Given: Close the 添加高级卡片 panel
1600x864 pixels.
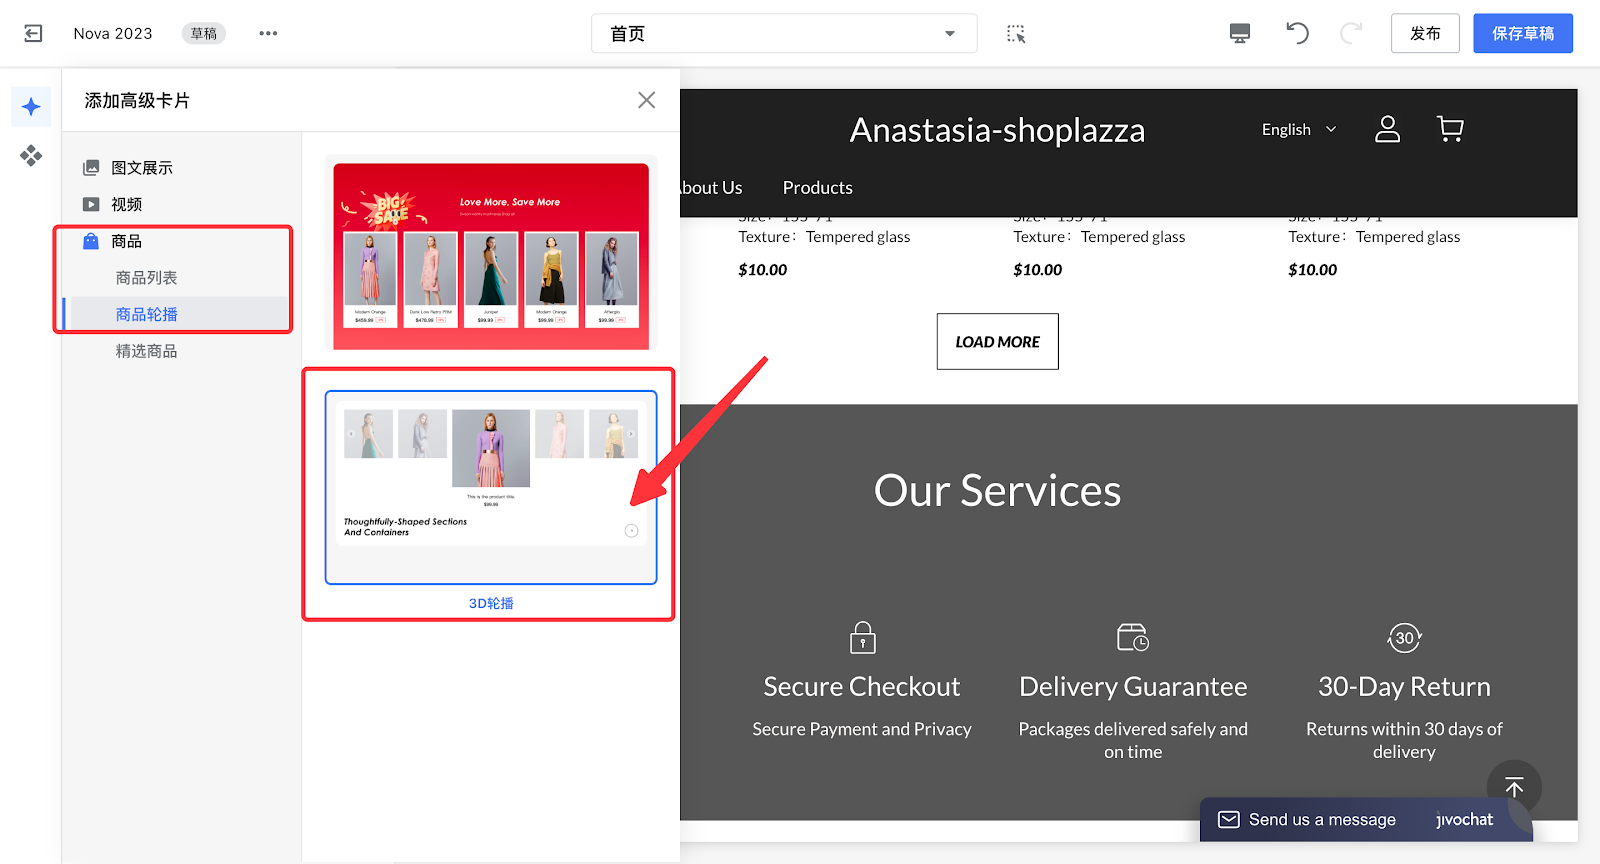Looking at the screenshot, I should click(x=646, y=100).
